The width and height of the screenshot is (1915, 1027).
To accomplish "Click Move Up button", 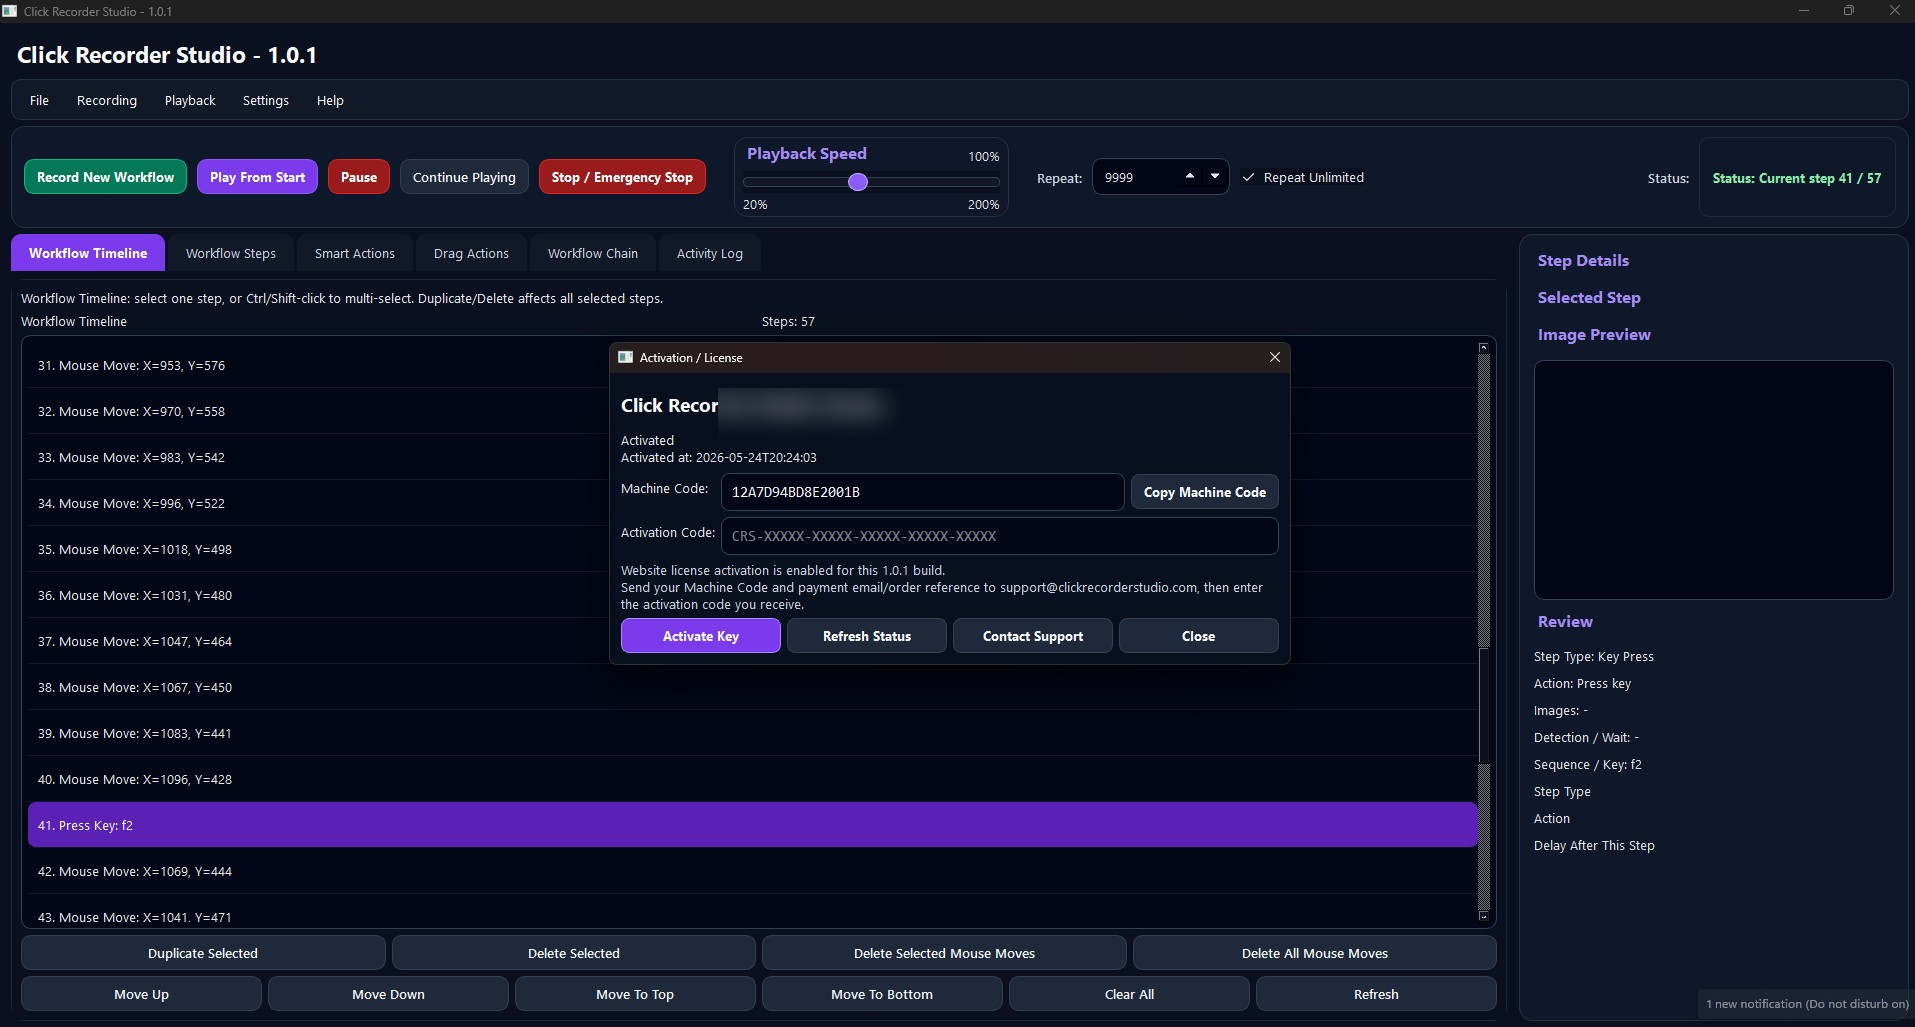I will tap(141, 994).
